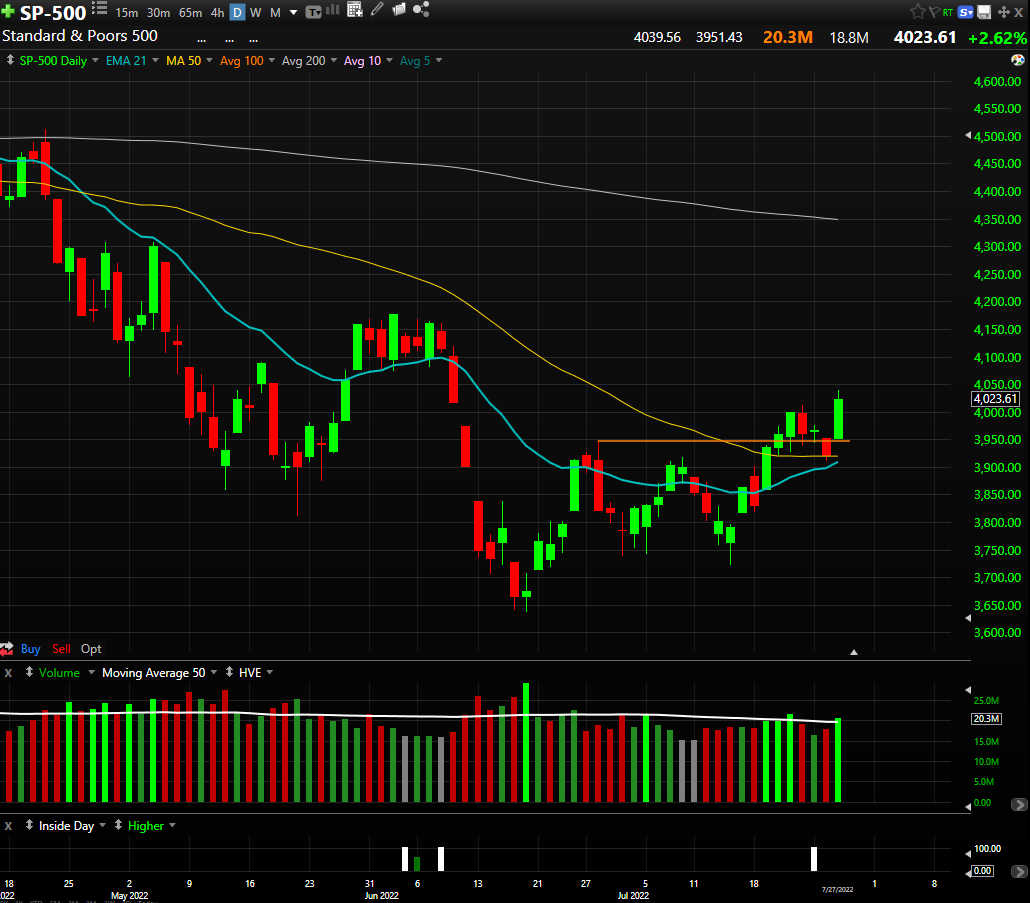Click grey arrow button at volume pane corner
Image resolution: width=1030 pixels, height=903 pixels.
click(1019, 804)
